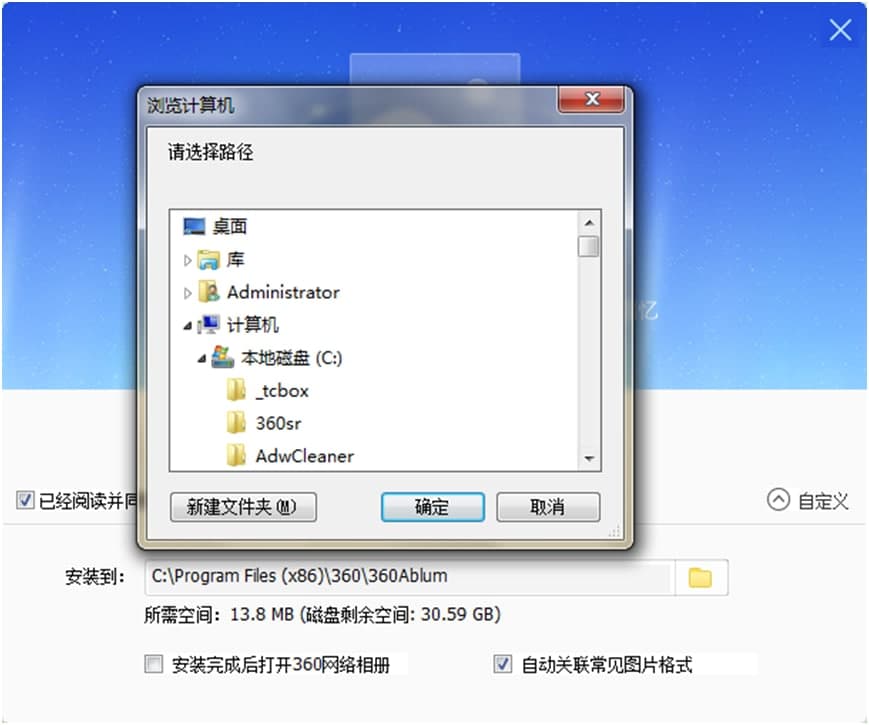
Task: Open the yellow folder browse icon
Action: tap(700, 577)
